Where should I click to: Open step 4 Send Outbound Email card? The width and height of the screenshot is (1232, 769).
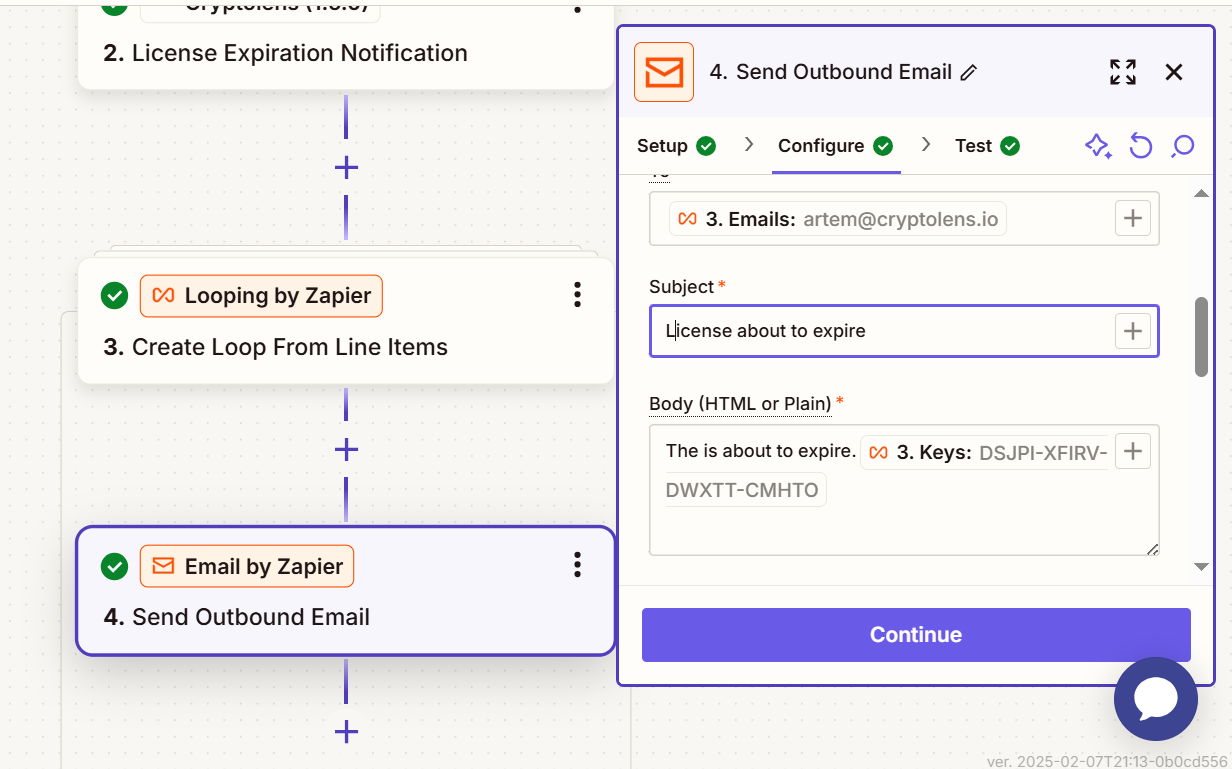tap(346, 591)
